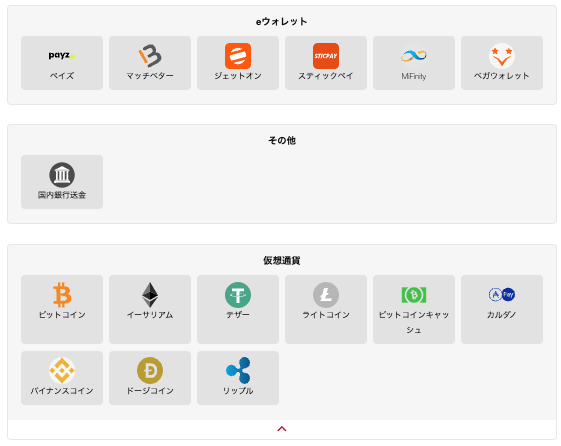This screenshot has width=561, height=446.
Task: Choose the Ethereum diamond icon (イーサリアム)
Action: click(x=150, y=295)
